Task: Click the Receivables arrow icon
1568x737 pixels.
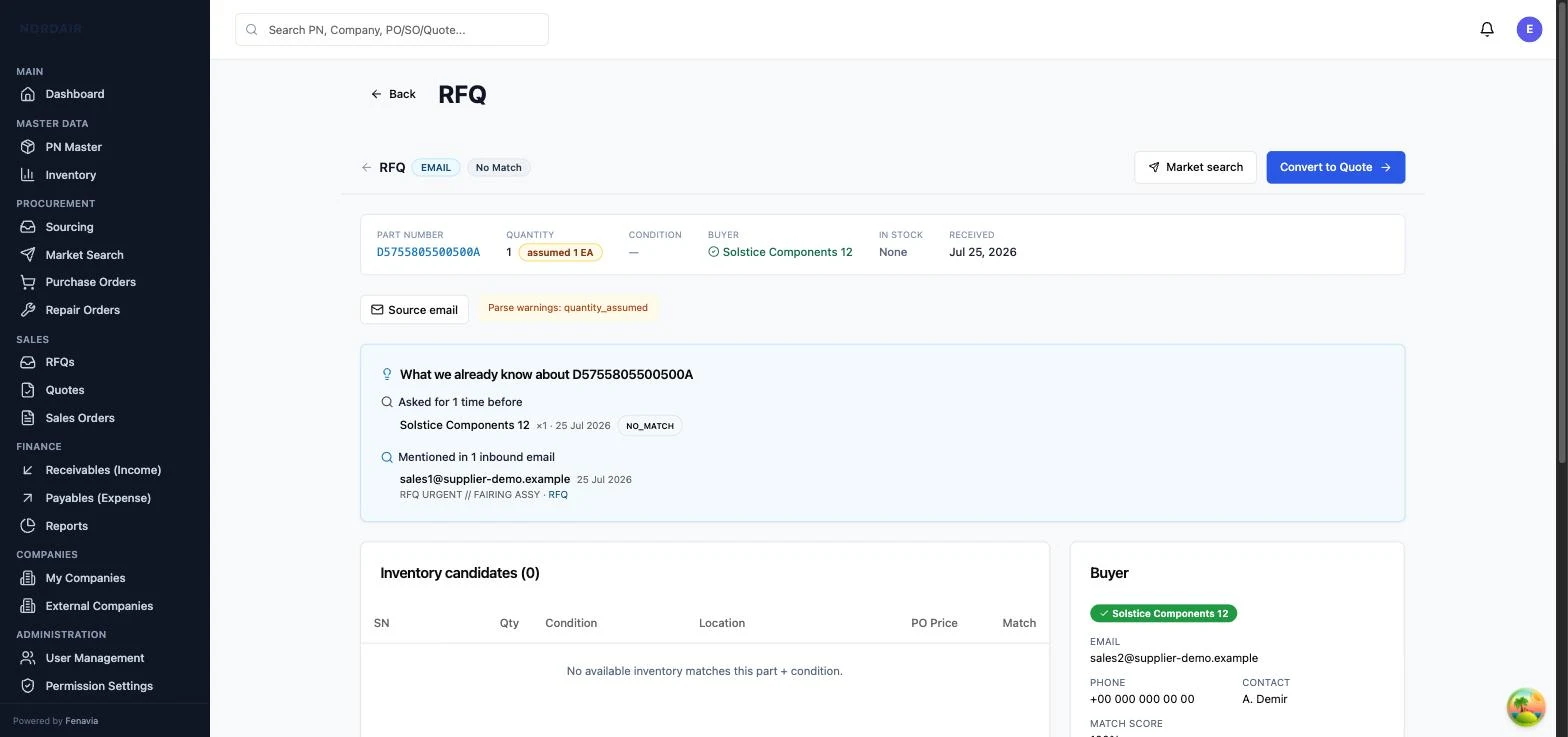Action: pyautogui.click(x=28, y=470)
